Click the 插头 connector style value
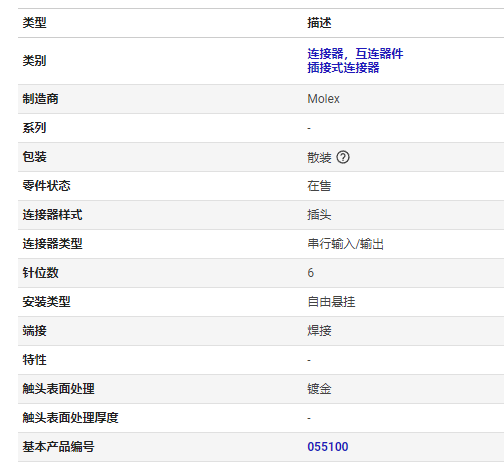This screenshot has height=468, width=504. pos(319,215)
